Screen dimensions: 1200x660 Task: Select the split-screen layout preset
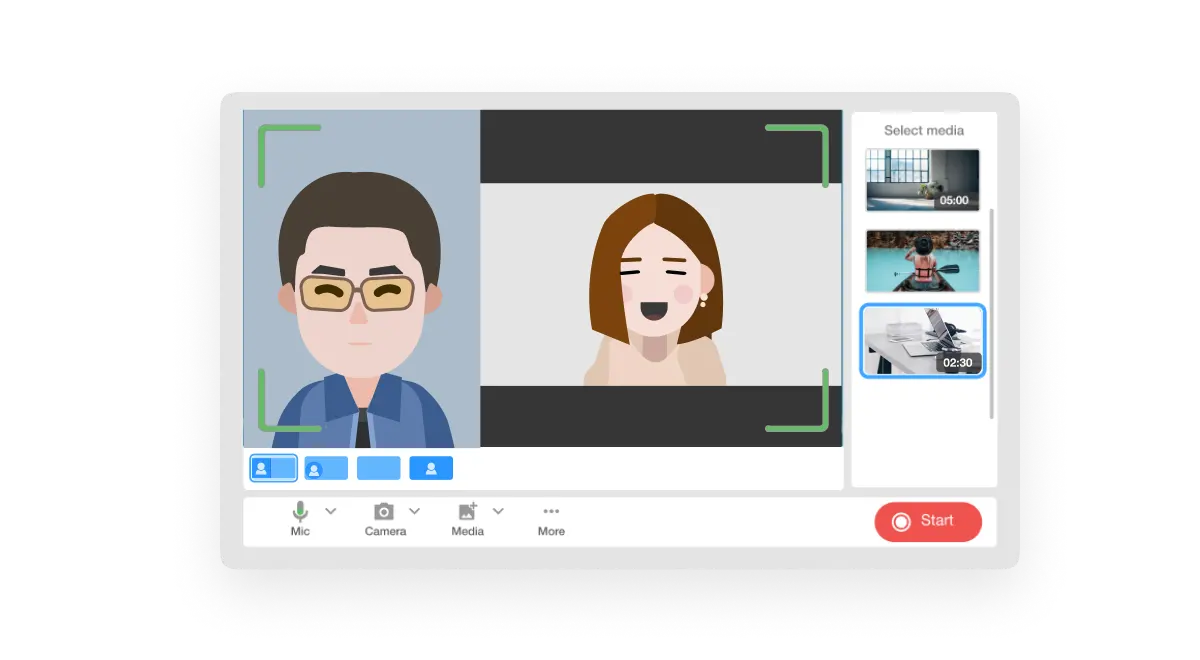tap(272, 467)
